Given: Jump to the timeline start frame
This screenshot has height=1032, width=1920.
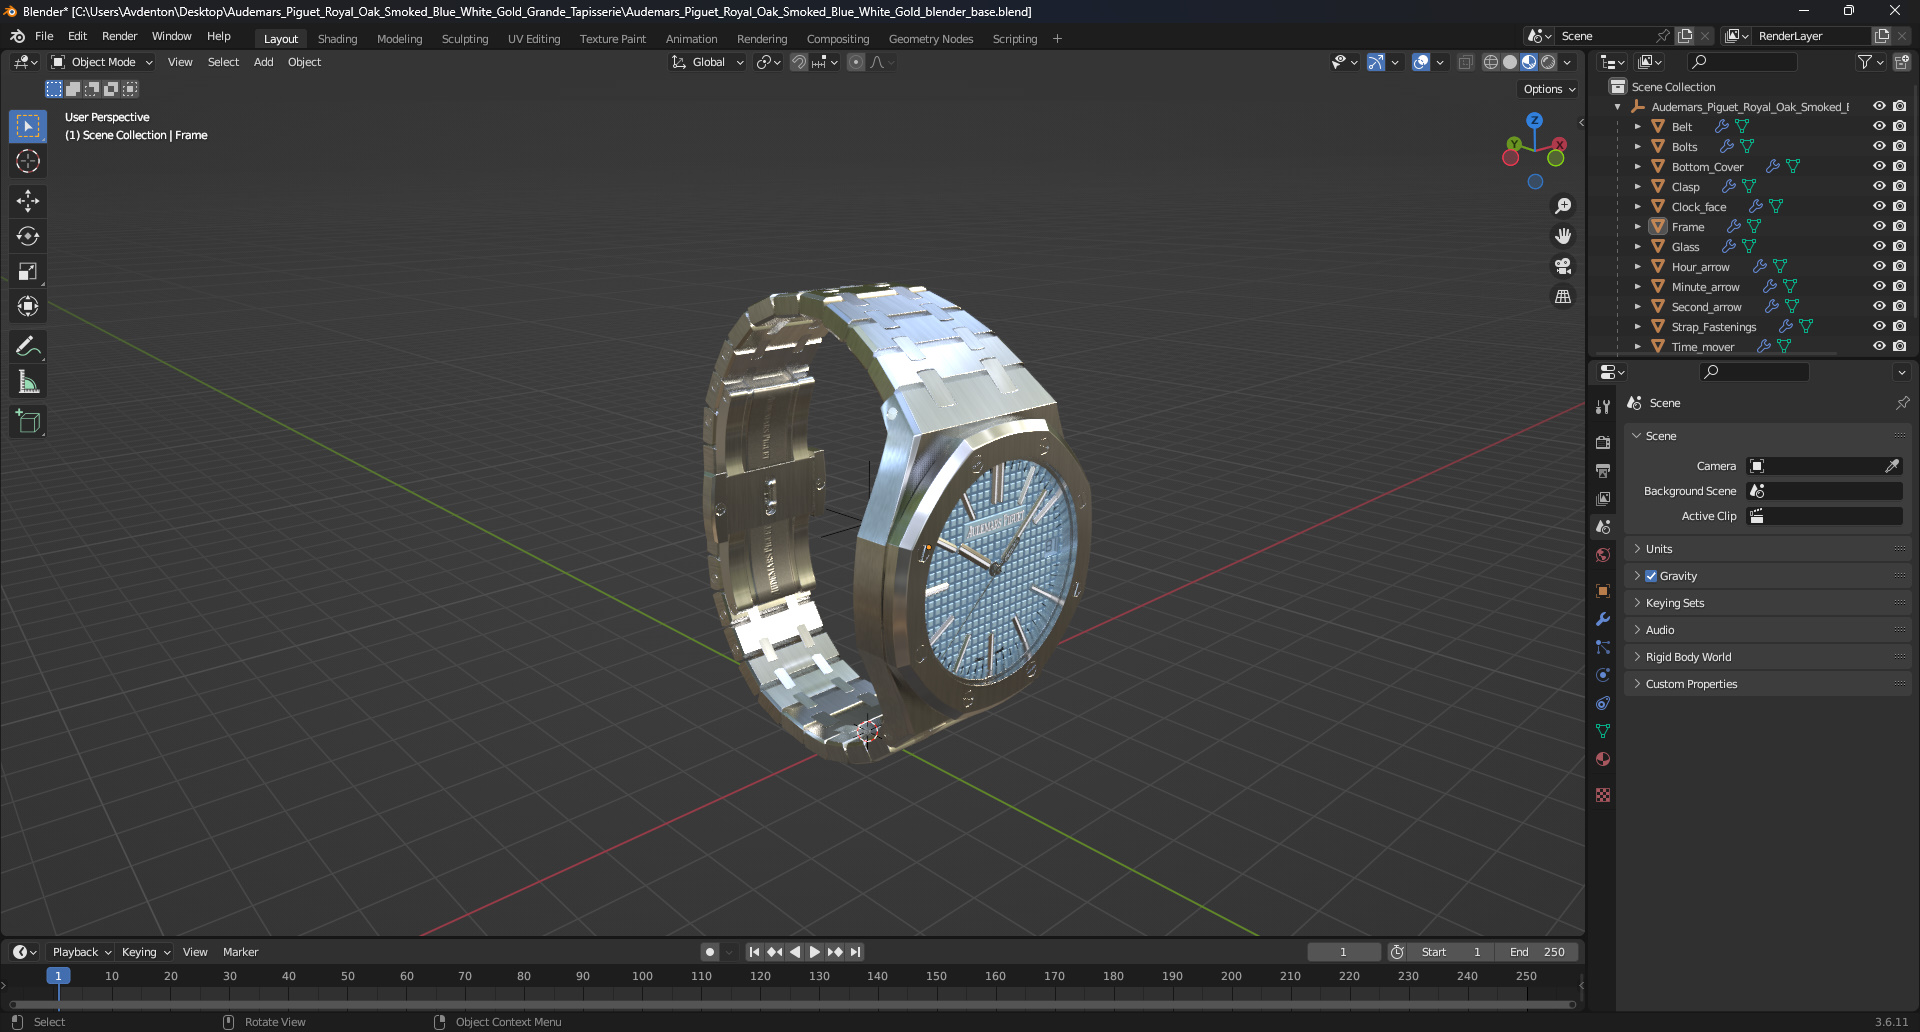Looking at the screenshot, I should coord(753,952).
